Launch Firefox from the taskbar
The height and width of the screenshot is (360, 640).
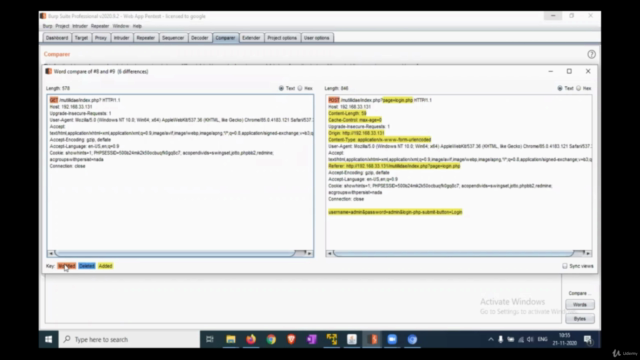click(251, 339)
